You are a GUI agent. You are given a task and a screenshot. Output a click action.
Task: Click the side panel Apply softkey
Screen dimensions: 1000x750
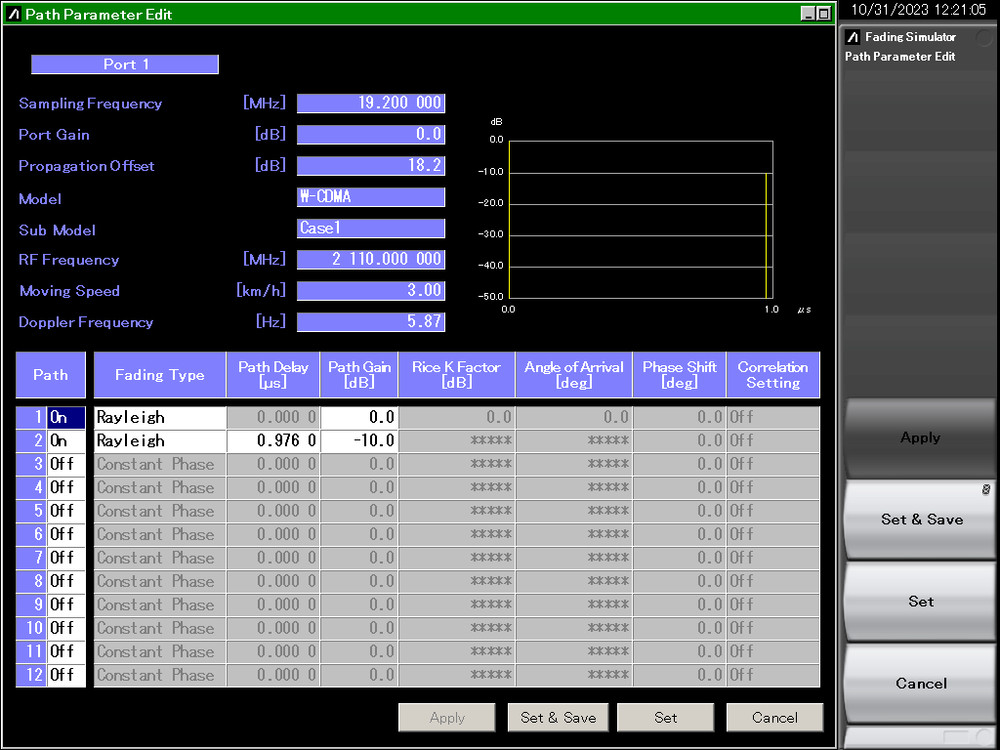coord(920,438)
